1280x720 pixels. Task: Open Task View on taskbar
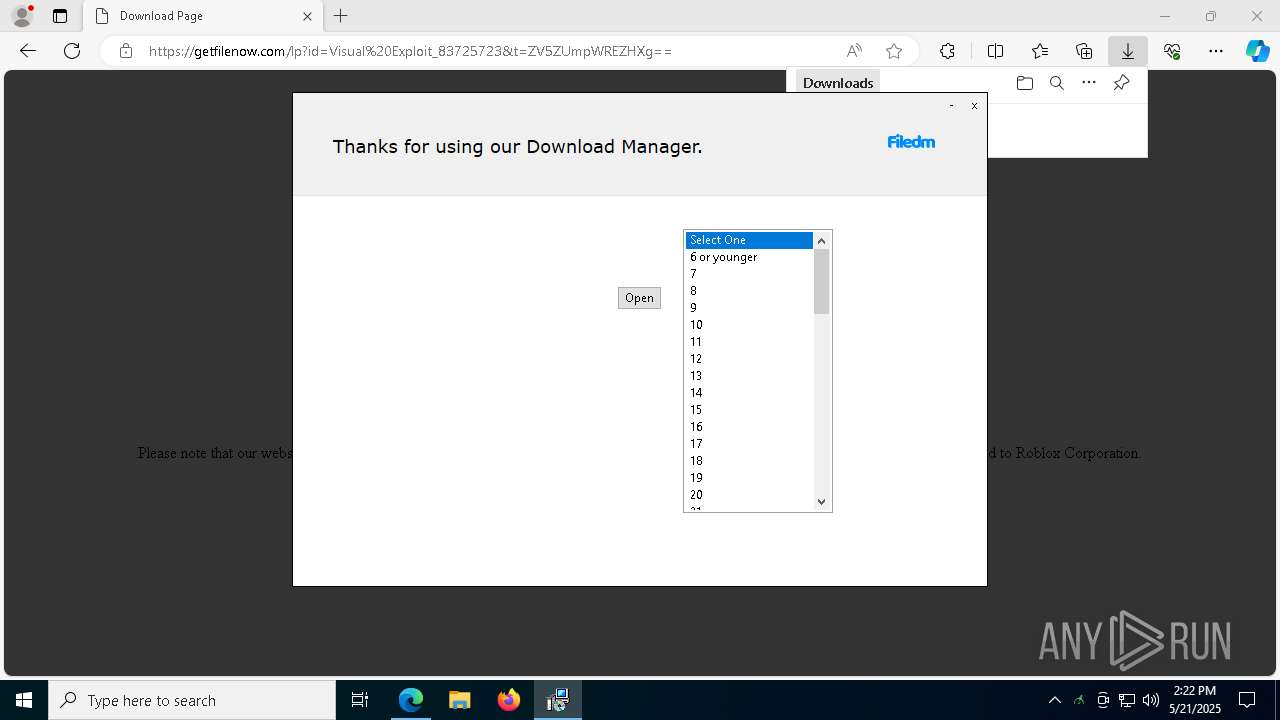(x=360, y=700)
